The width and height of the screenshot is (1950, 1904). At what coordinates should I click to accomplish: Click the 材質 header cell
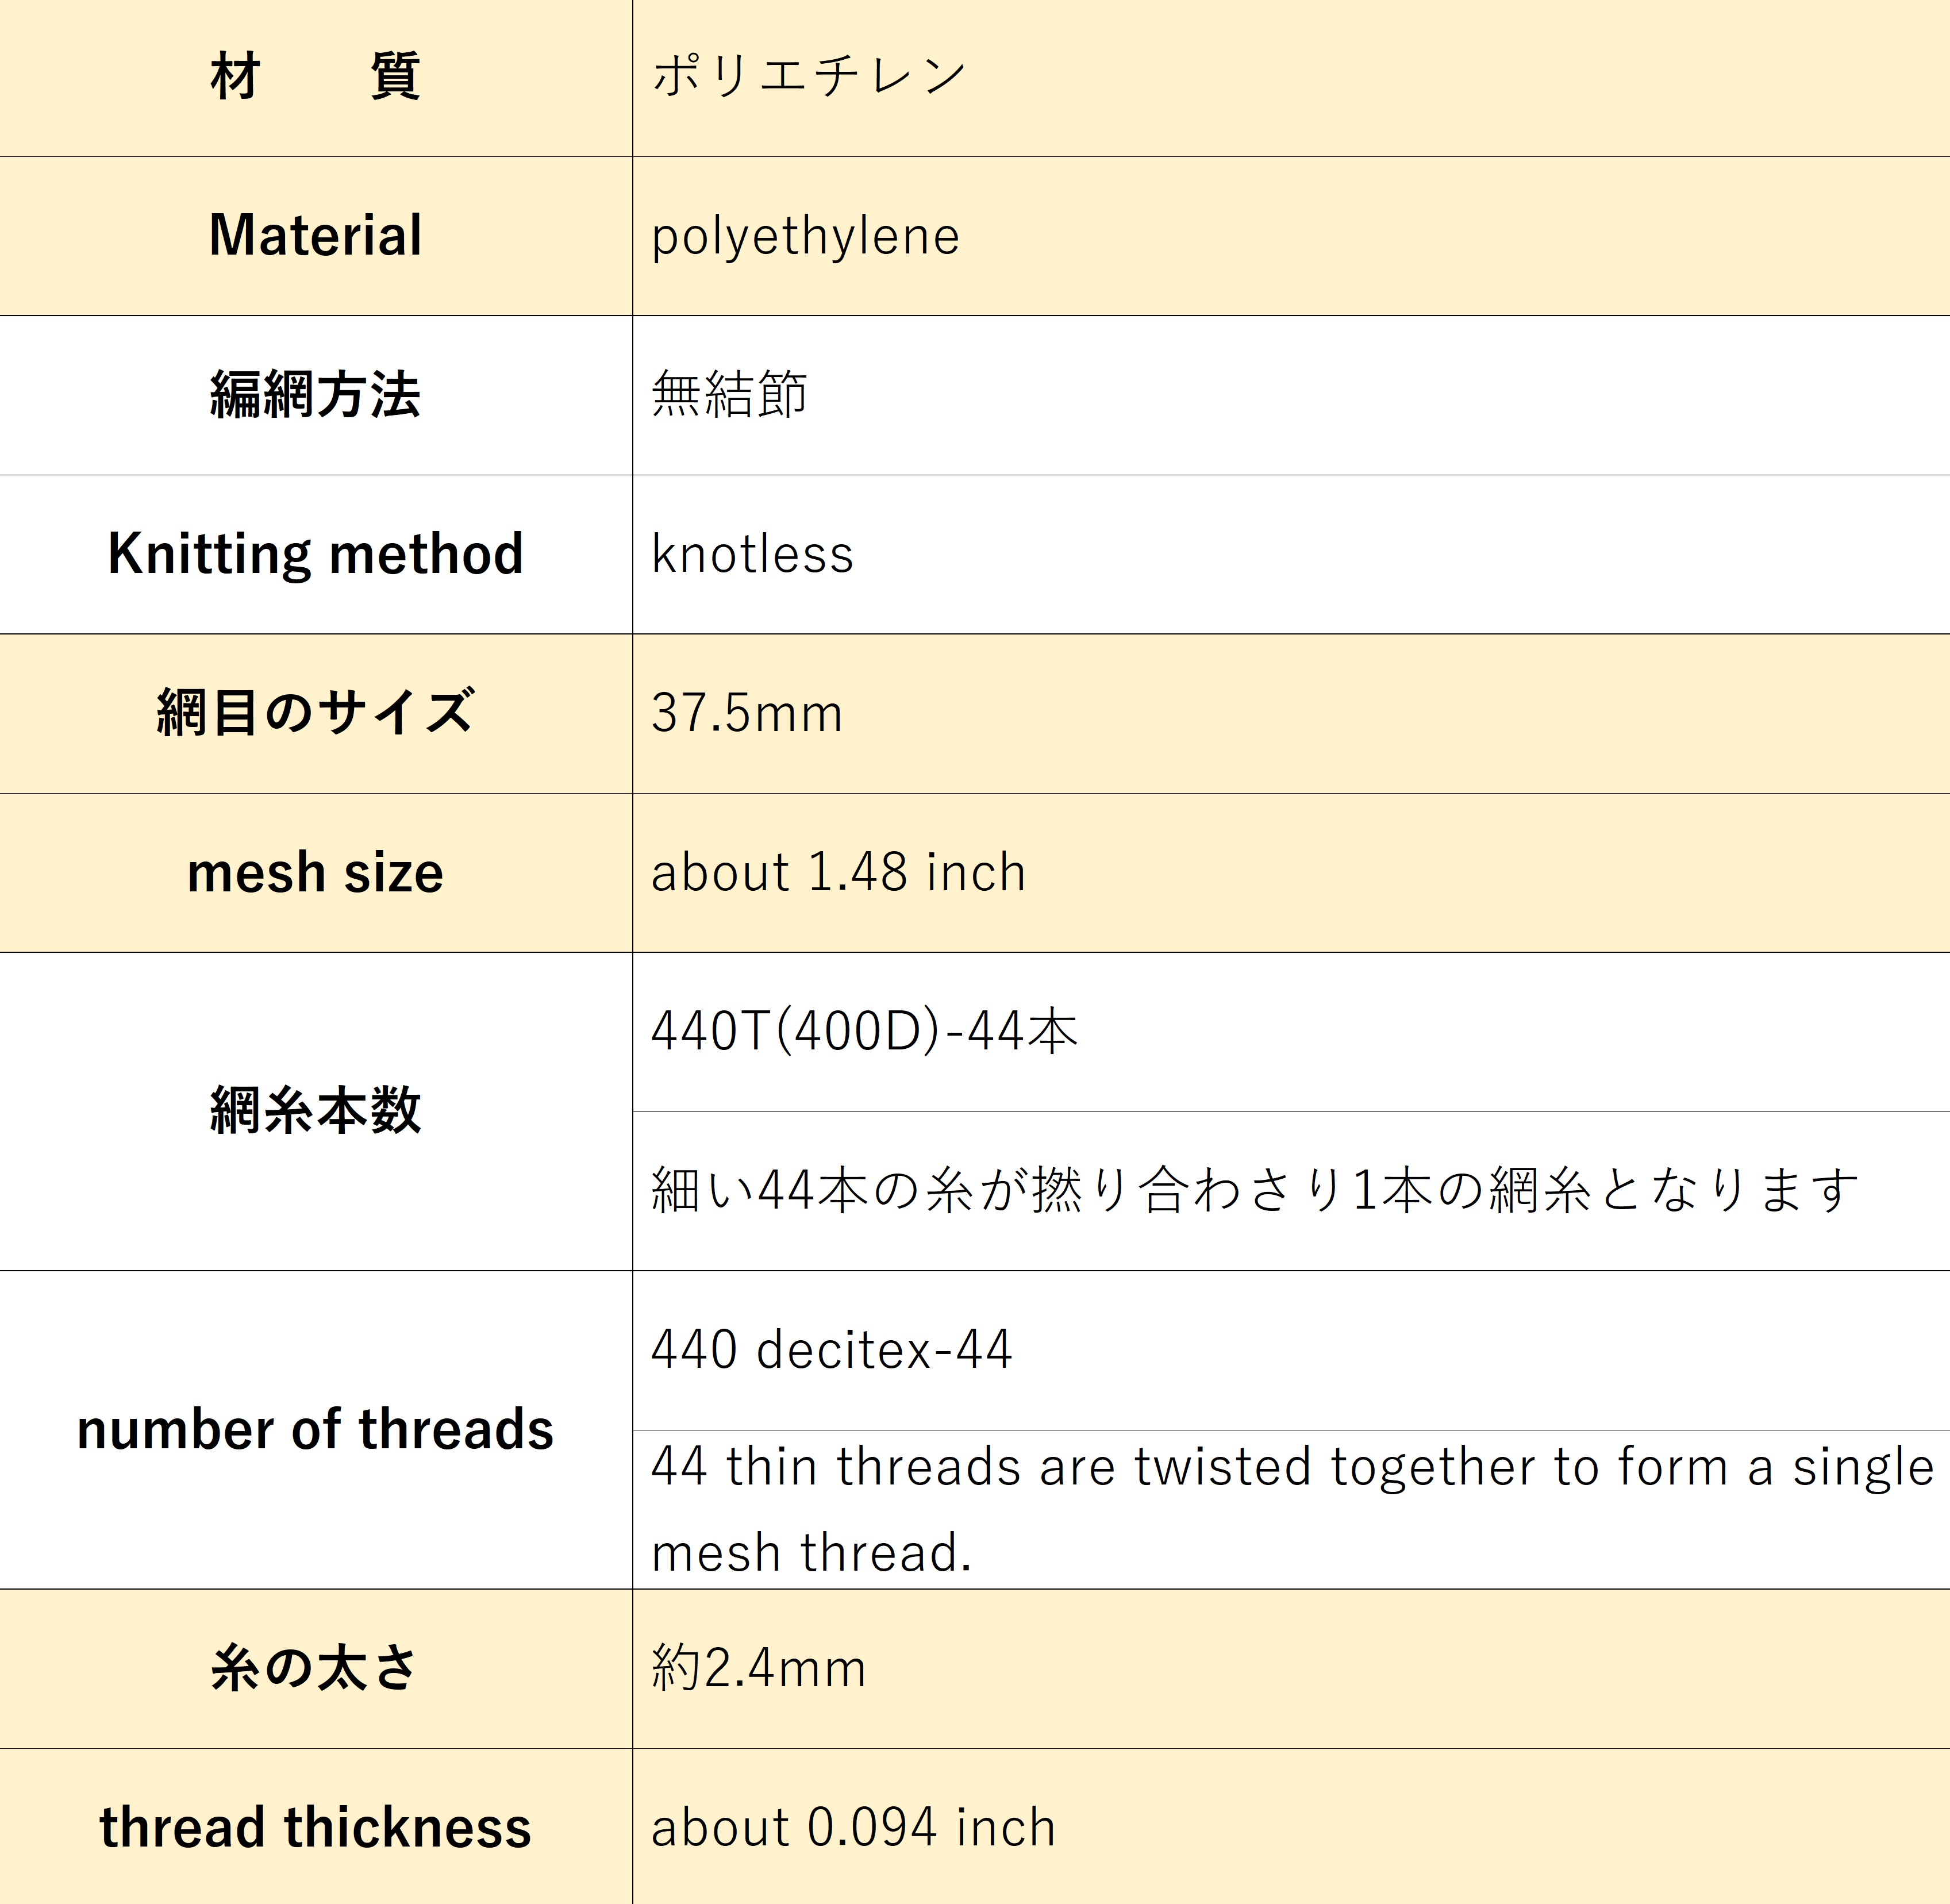point(315,77)
